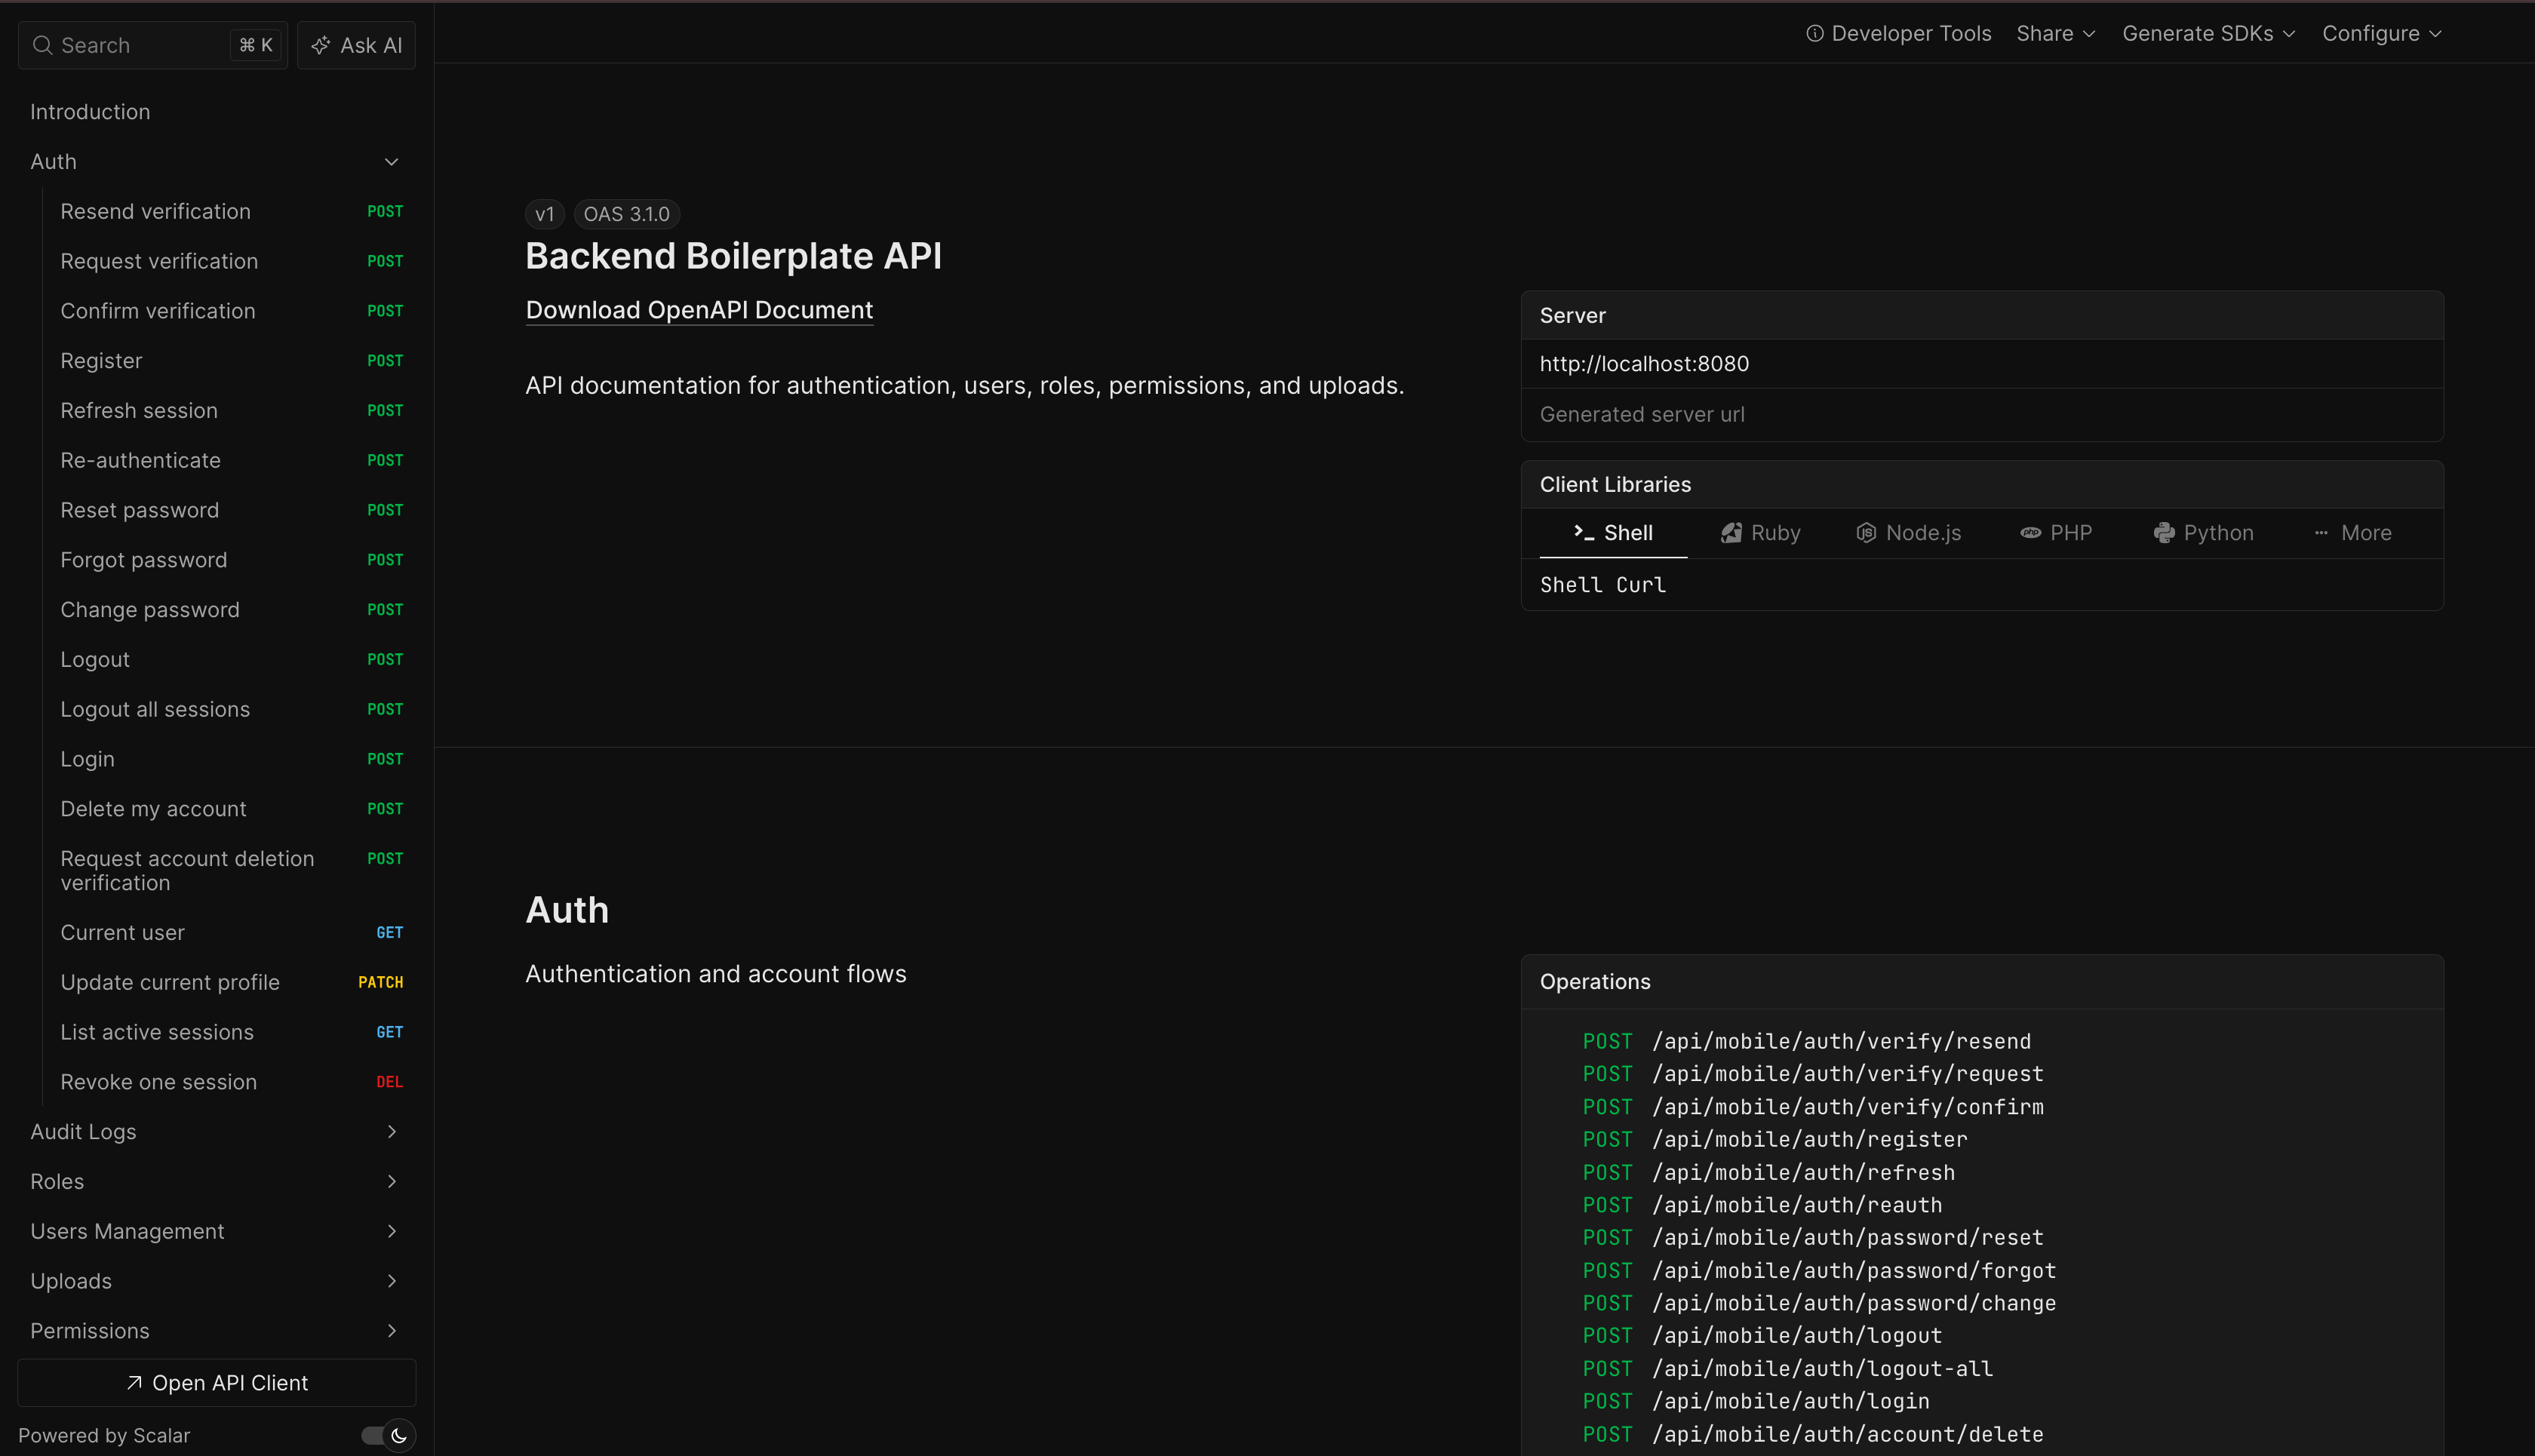
Task: Select the Ruby gem icon tab
Action: (1731, 533)
